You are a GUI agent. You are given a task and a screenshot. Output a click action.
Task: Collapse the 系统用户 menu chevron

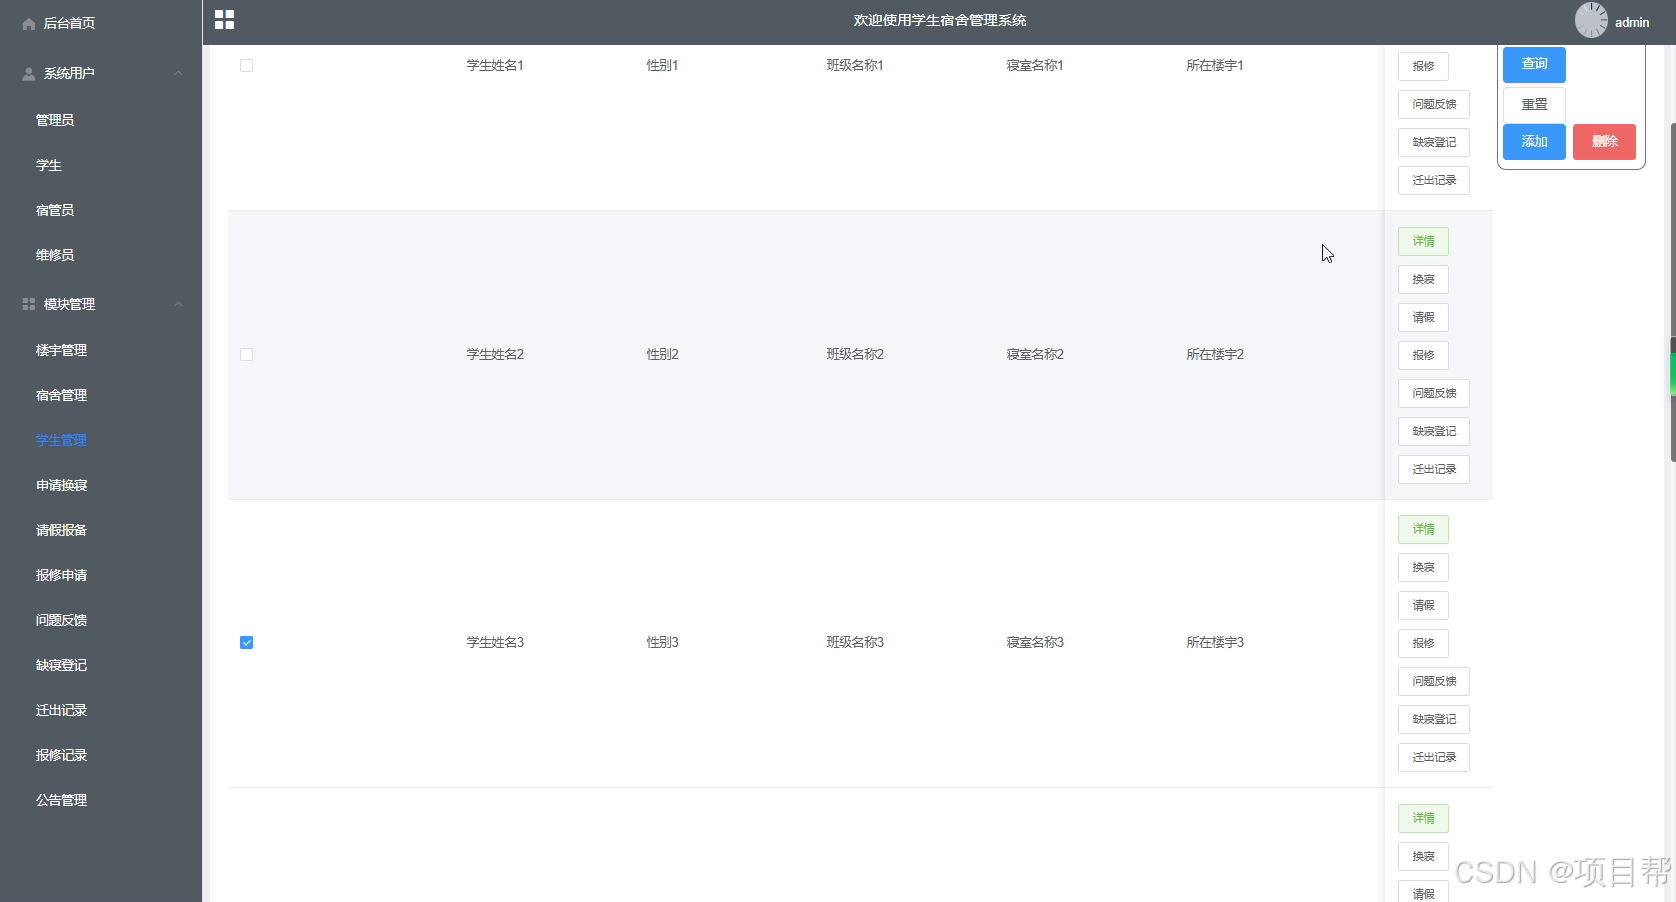[x=179, y=74]
